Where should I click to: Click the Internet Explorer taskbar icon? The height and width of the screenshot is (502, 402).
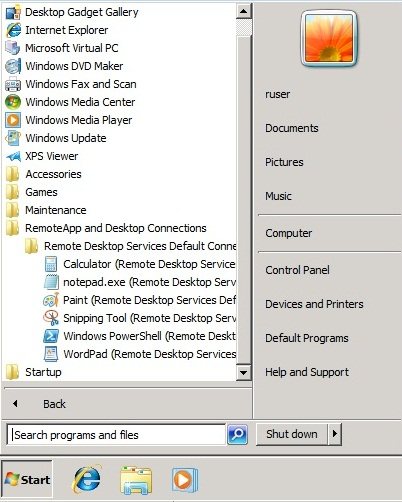[86, 479]
